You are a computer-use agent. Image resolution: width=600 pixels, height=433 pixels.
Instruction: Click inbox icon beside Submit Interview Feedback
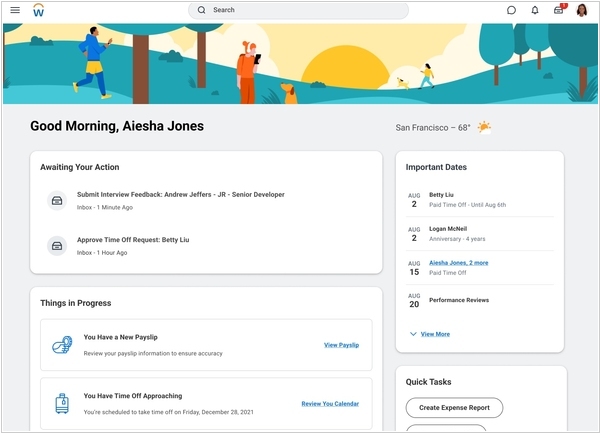(58, 201)
